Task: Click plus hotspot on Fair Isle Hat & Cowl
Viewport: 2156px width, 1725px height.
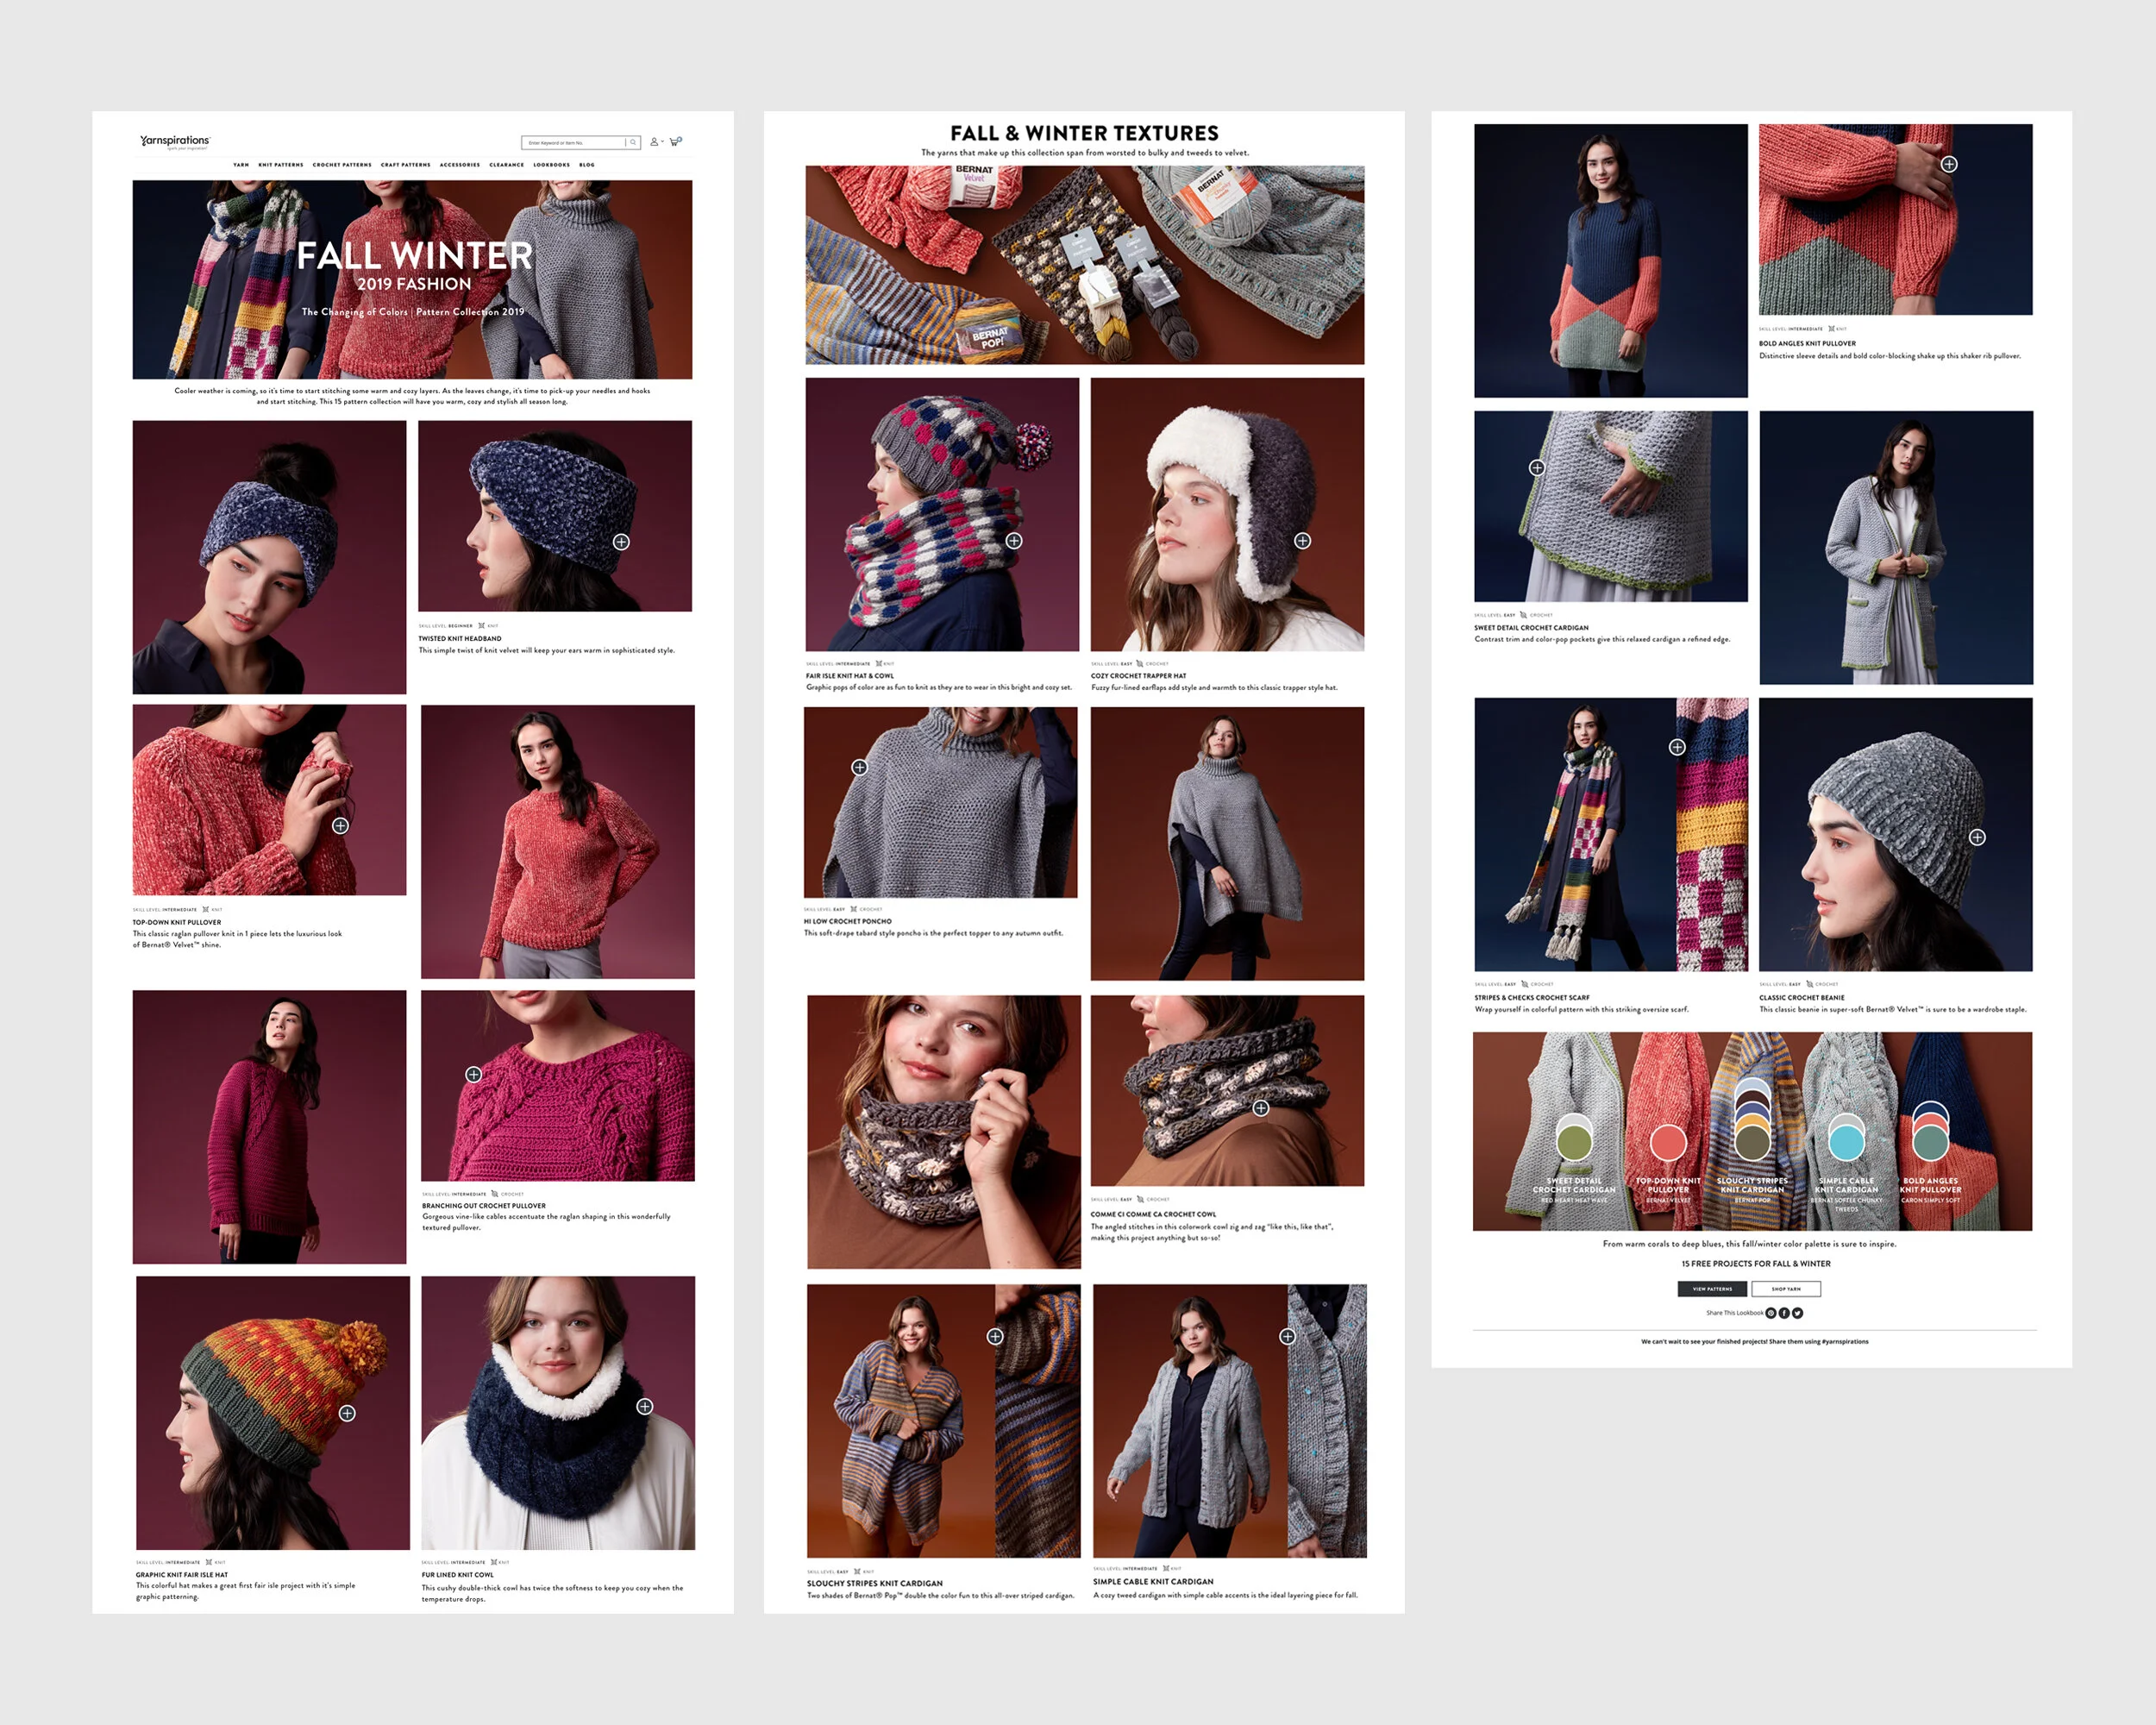Action: [x=1014, y=541]
